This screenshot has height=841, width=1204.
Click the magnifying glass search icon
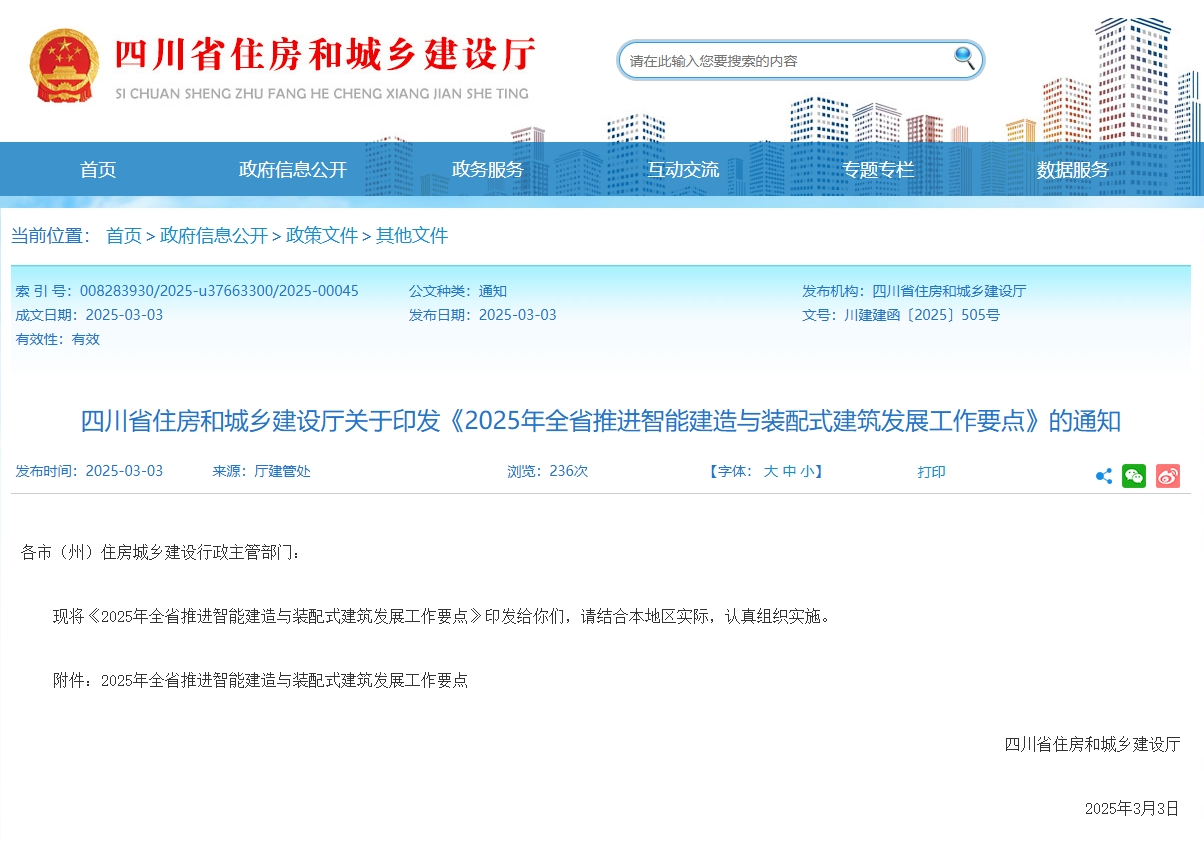pyautogui.click(x=964, y=58)
